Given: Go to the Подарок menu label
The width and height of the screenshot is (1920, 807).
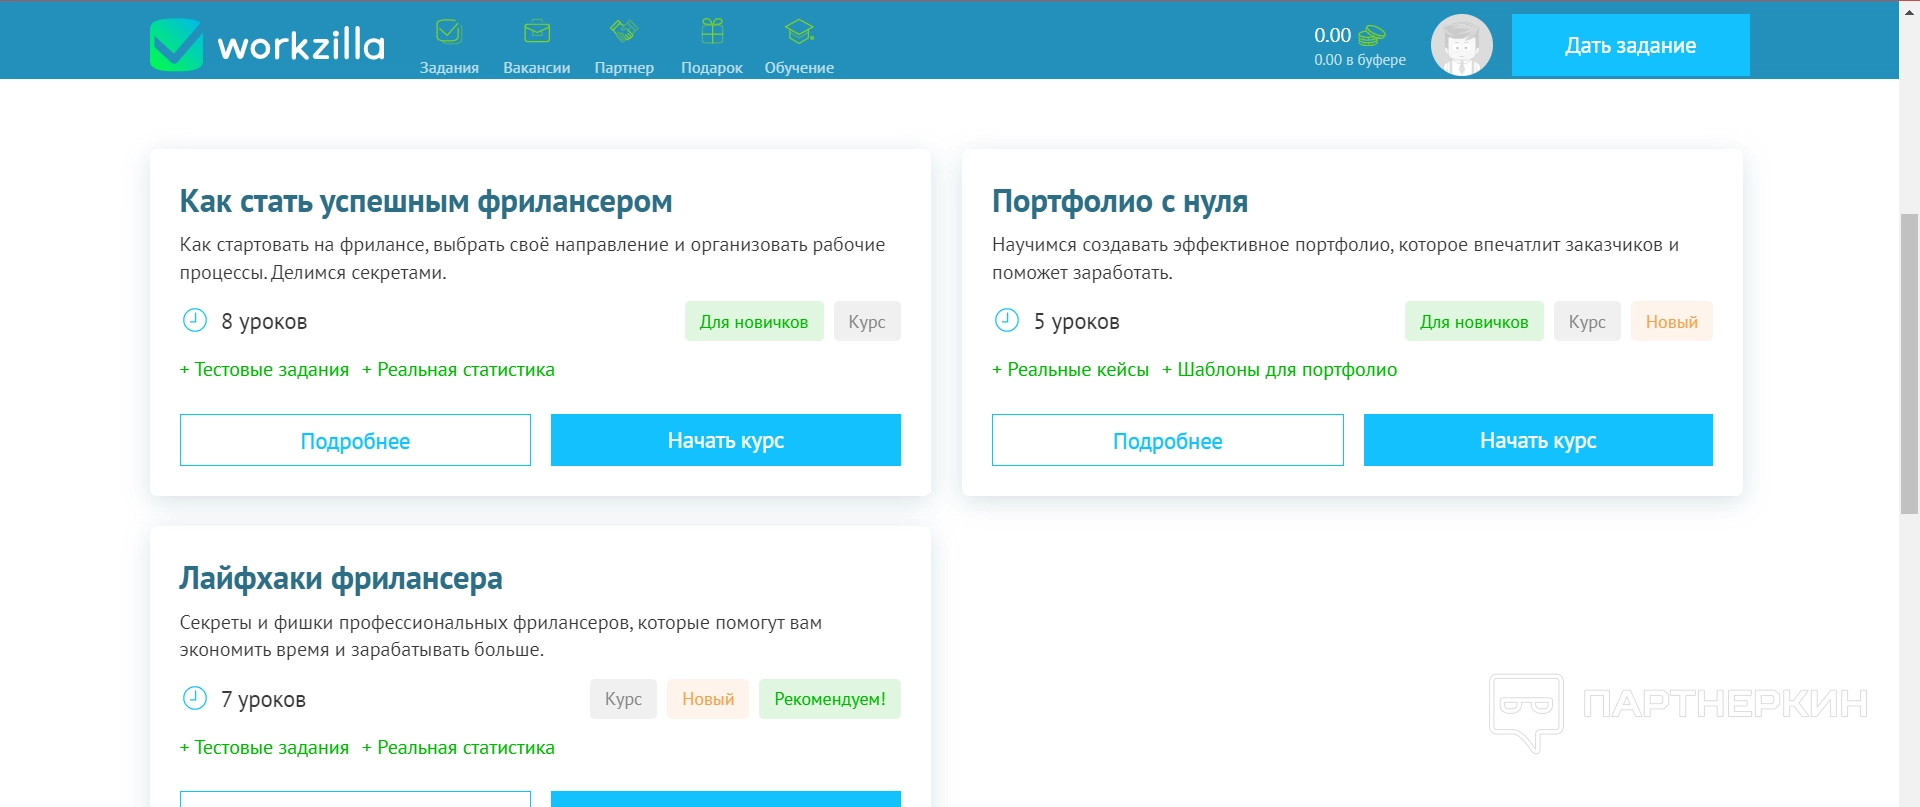Looking at the screenshot, I should 712,68.
